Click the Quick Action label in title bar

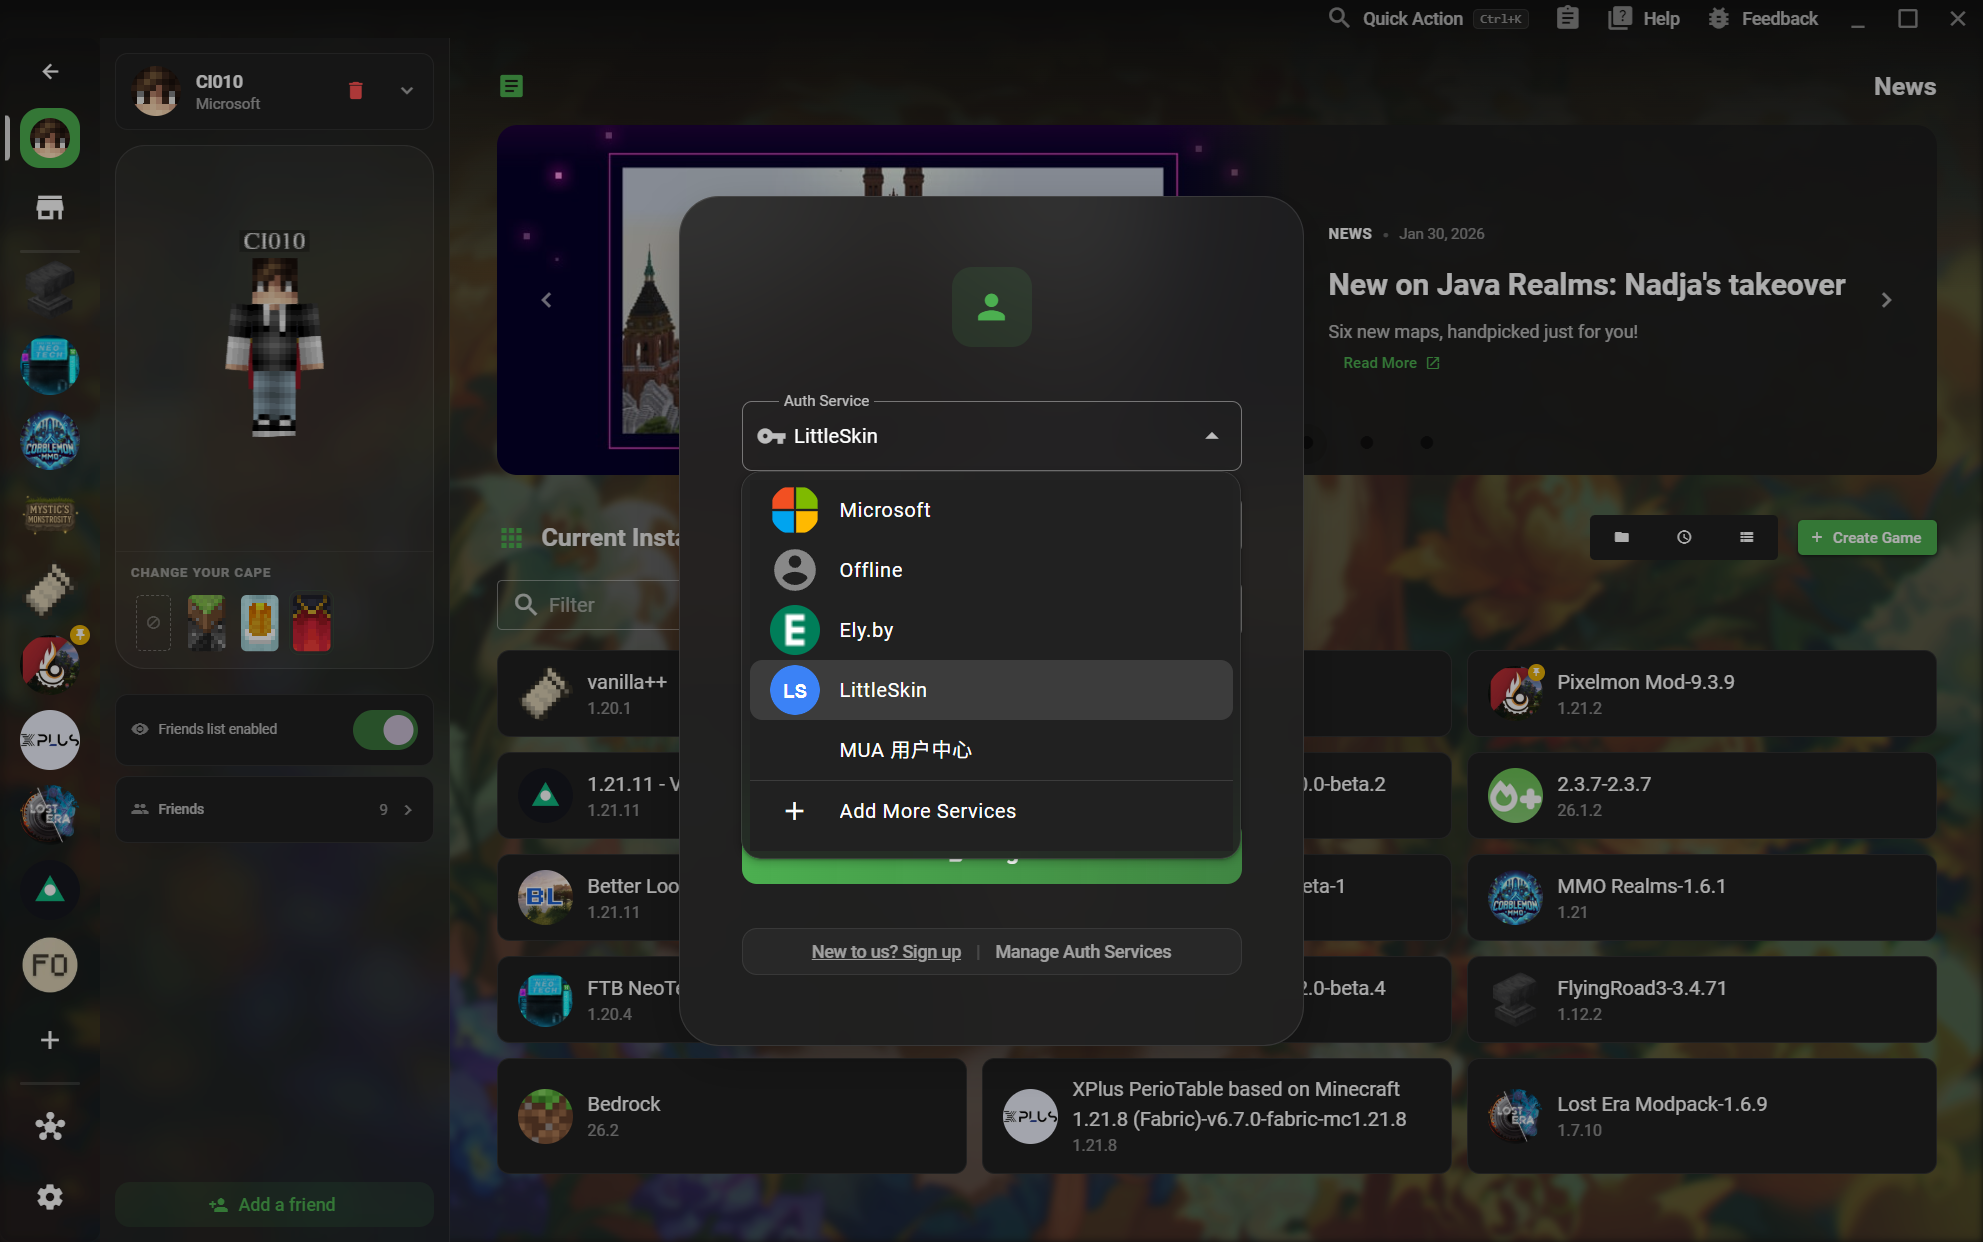(x=1412, y=18)
